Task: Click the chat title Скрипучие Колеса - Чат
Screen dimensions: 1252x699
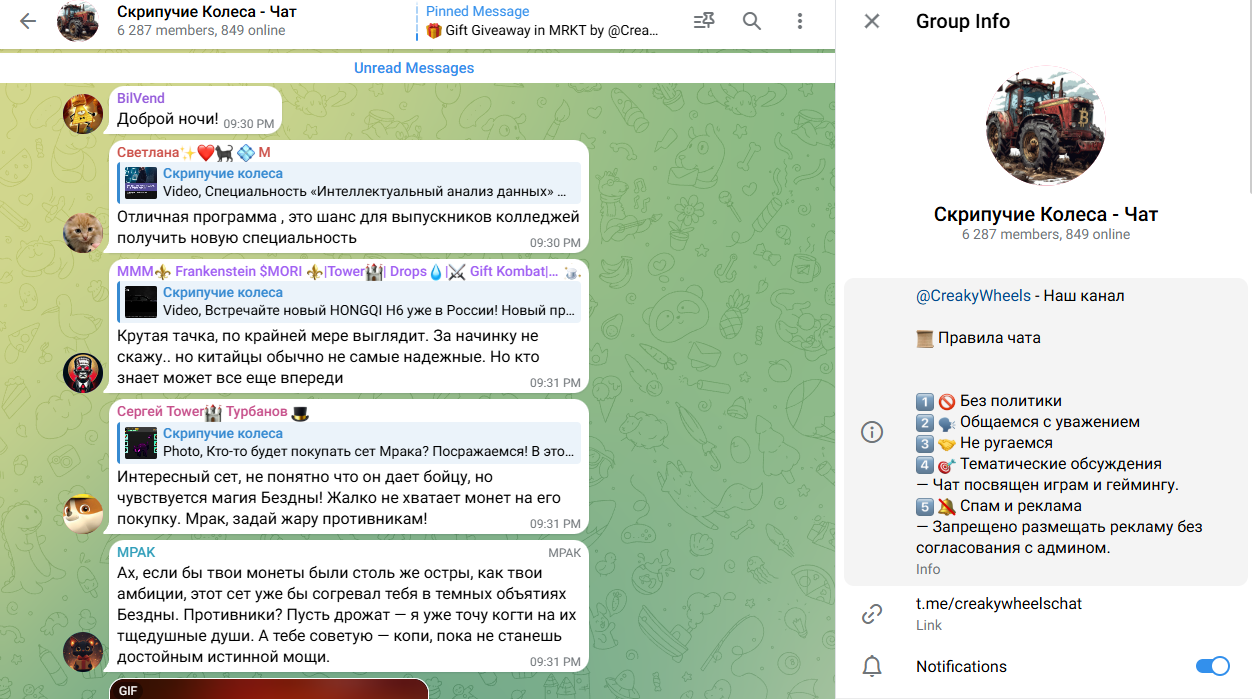Action: click(207, 12)
